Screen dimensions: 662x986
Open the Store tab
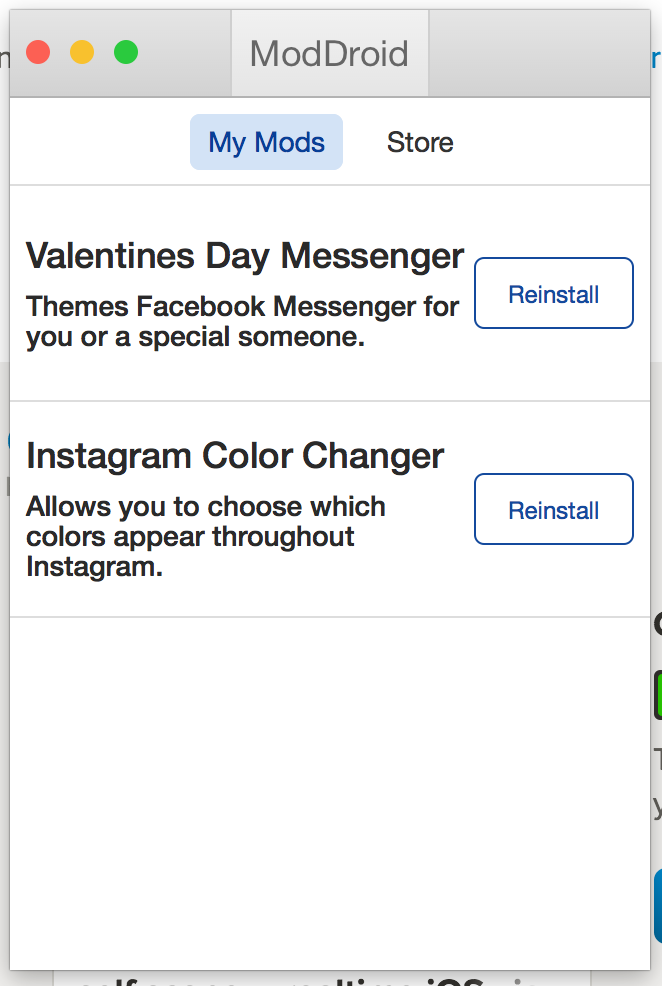(x=420, y=142)
